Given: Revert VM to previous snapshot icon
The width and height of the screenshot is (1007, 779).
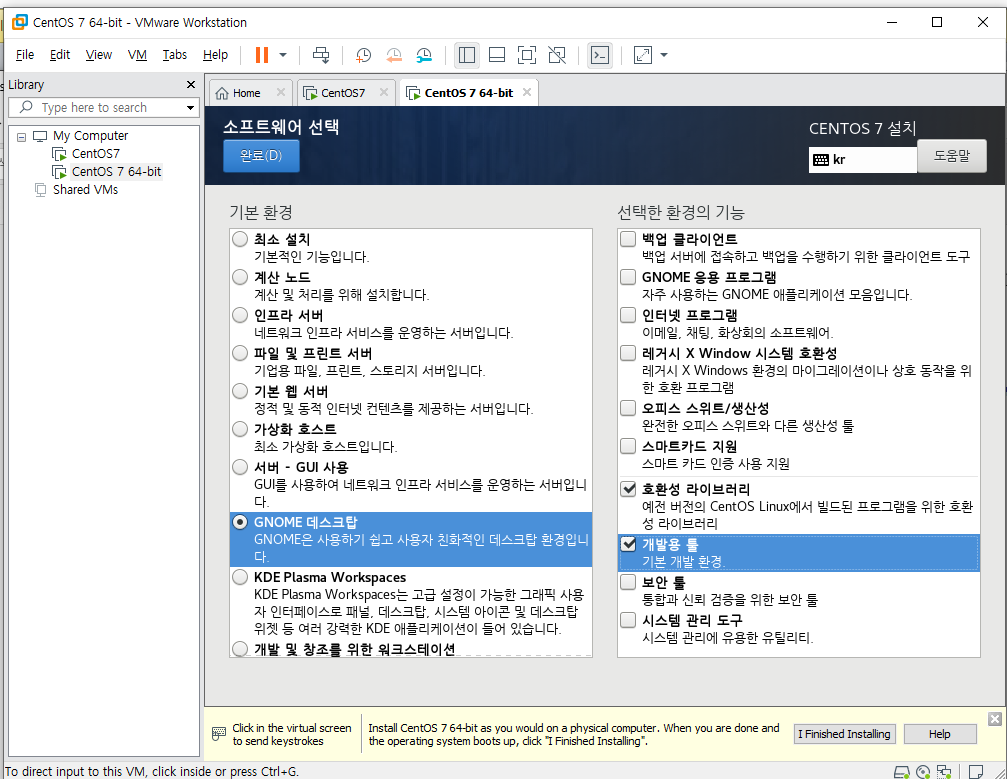Looking at the screenshot, I should pyautogui.click(x=394, y=55).
